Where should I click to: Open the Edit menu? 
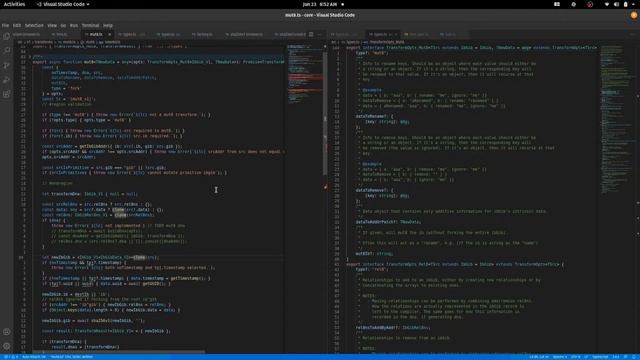point(17,25)
